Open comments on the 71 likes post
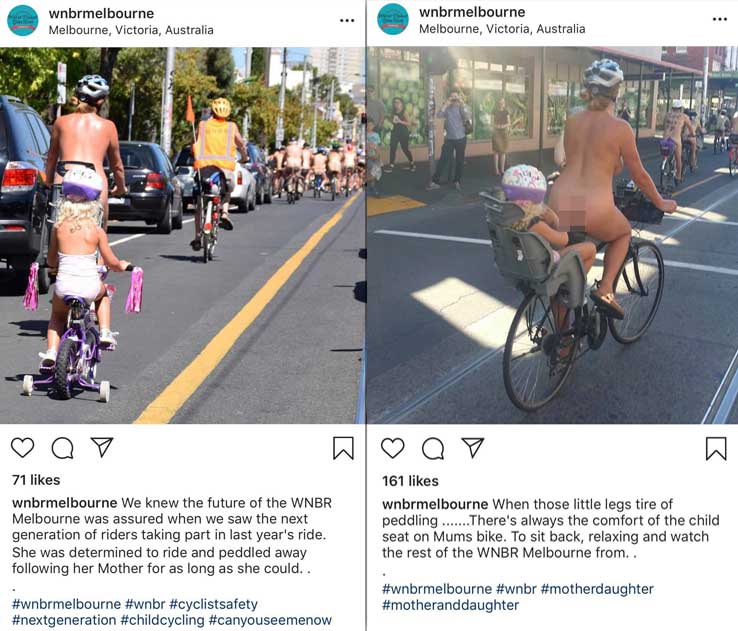The image size is (738, 631). pyautogui.click(x=63, y=448)
